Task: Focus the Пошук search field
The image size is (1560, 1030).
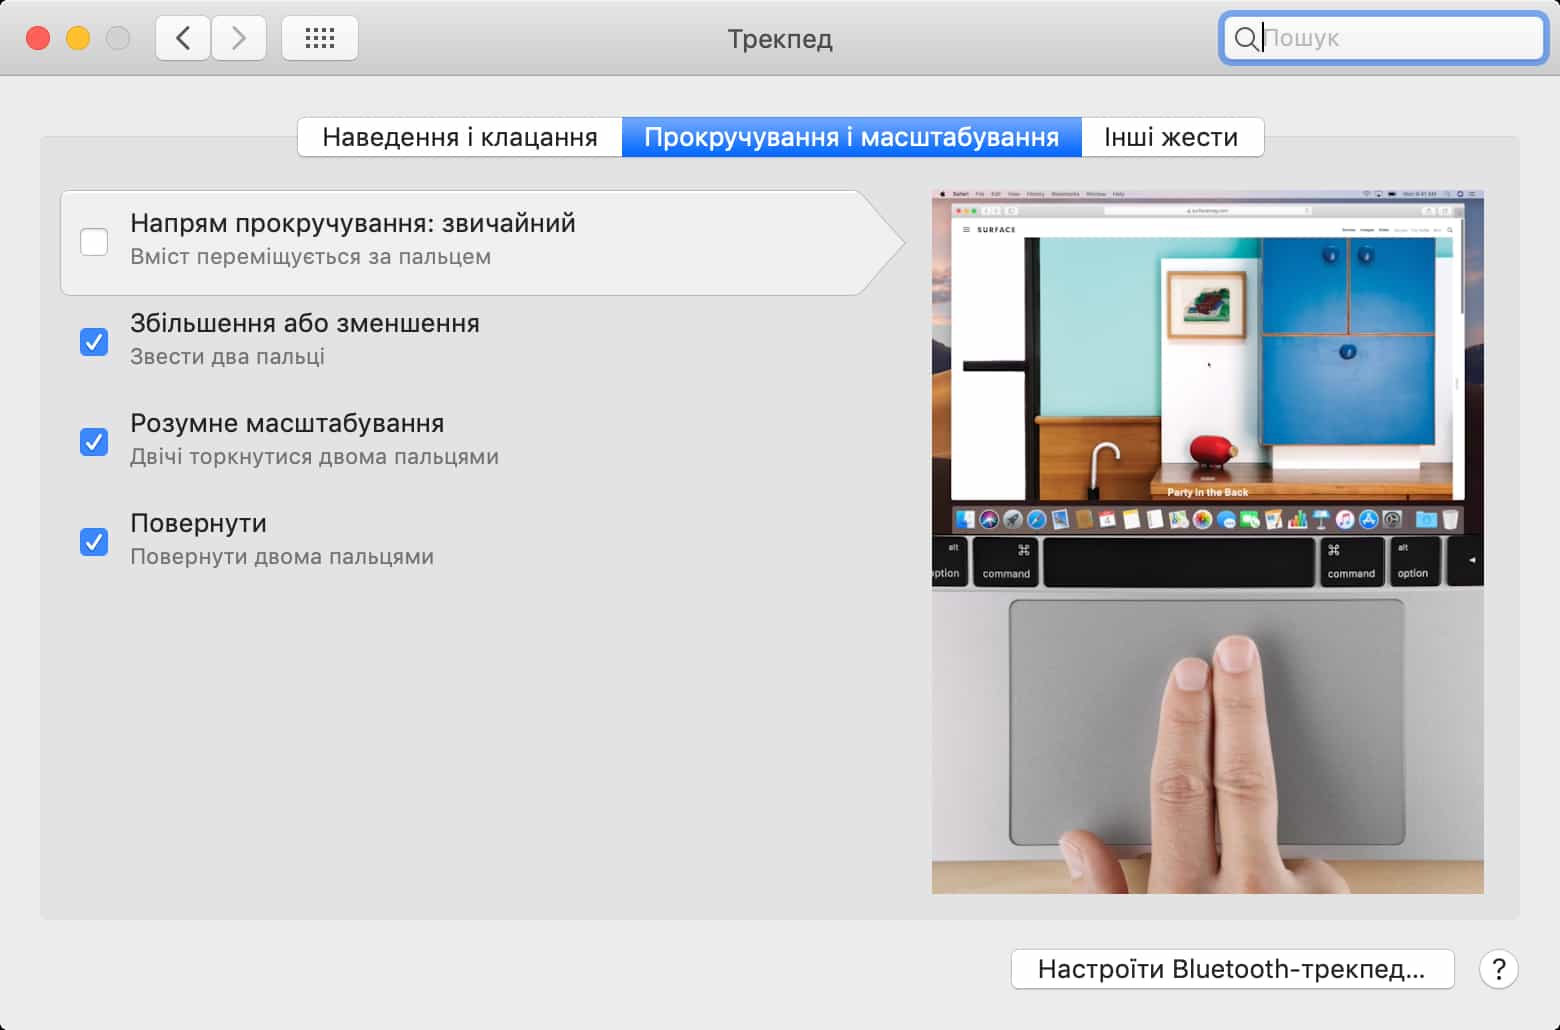Action: [1398, 39]
